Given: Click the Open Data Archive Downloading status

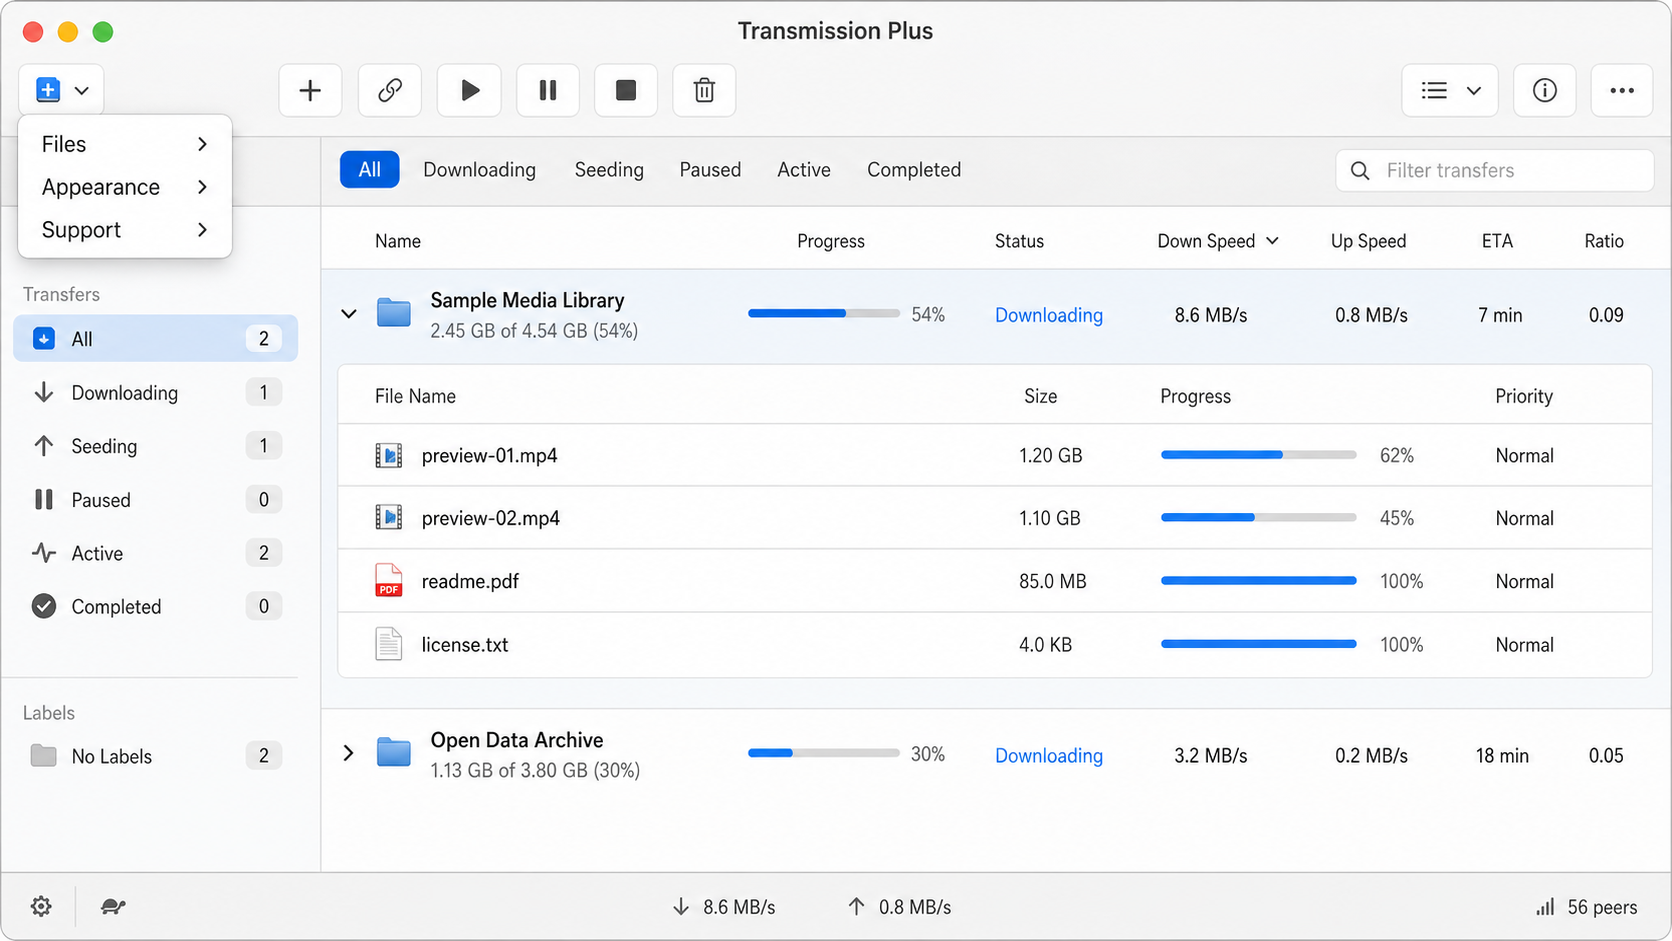Looking at the screenshot, I should point(1049,756).
